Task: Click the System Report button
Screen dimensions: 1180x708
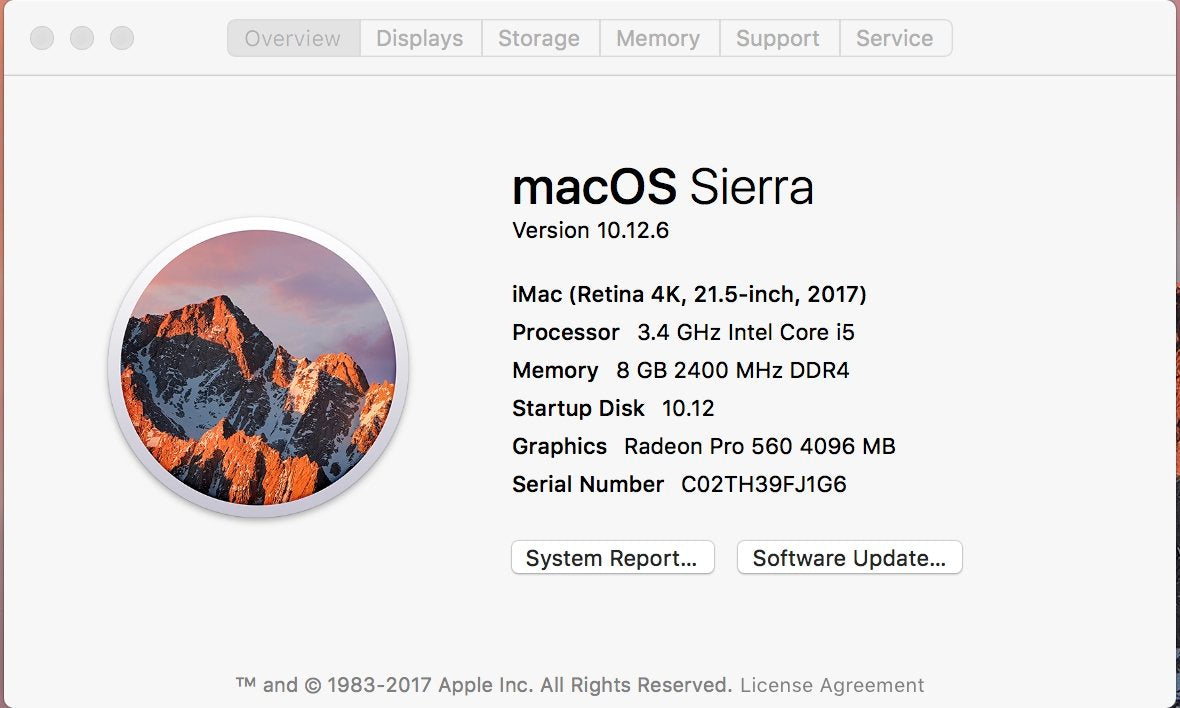Action: [612, 558]
